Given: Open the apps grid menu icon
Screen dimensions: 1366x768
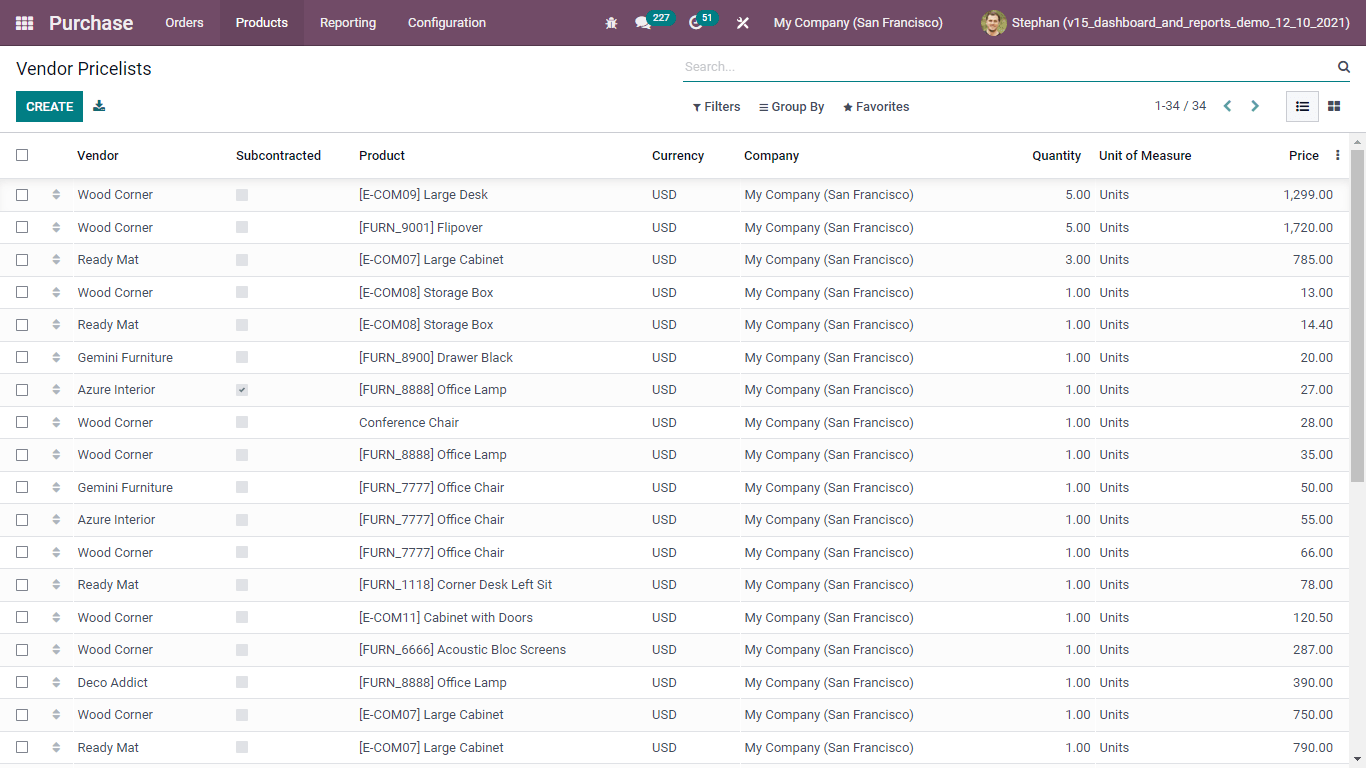Looking at the screenshot, I should tap(25, 23).
